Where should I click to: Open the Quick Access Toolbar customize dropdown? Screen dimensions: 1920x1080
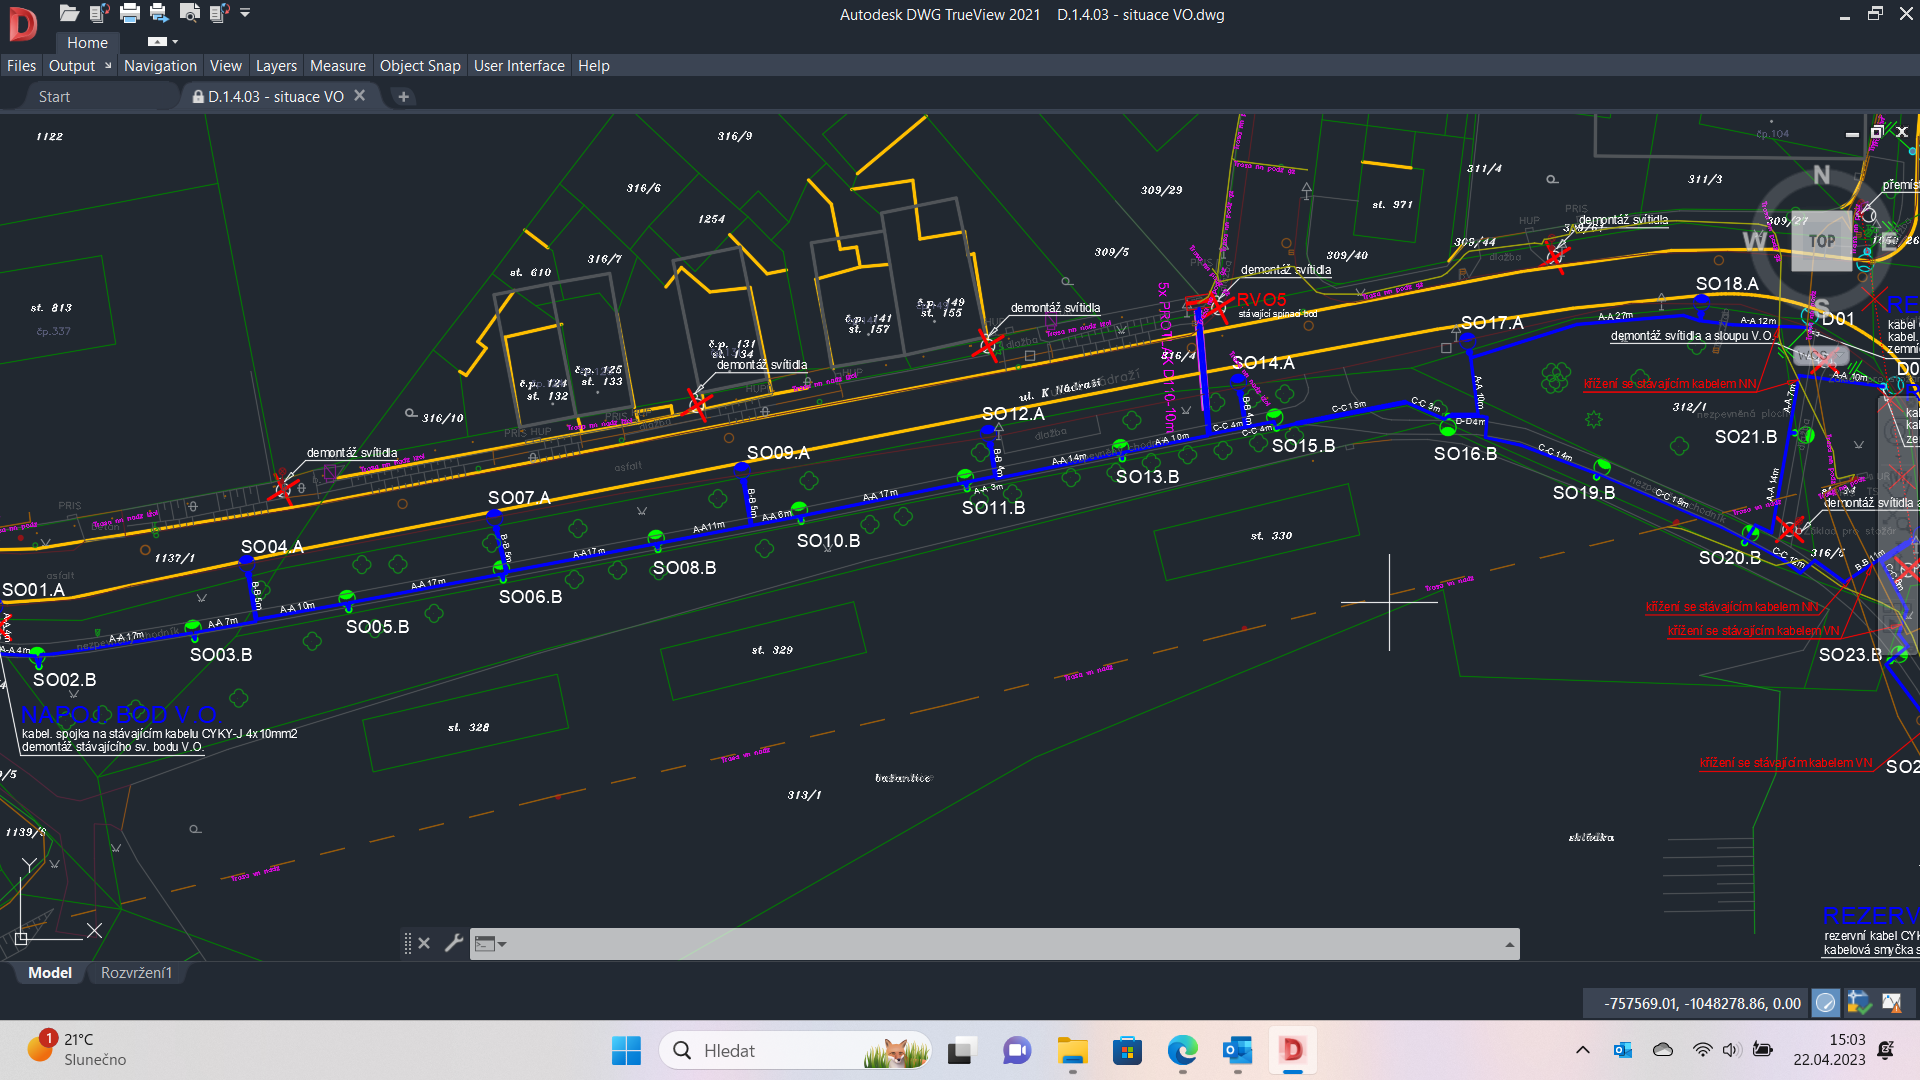(245, 13)
